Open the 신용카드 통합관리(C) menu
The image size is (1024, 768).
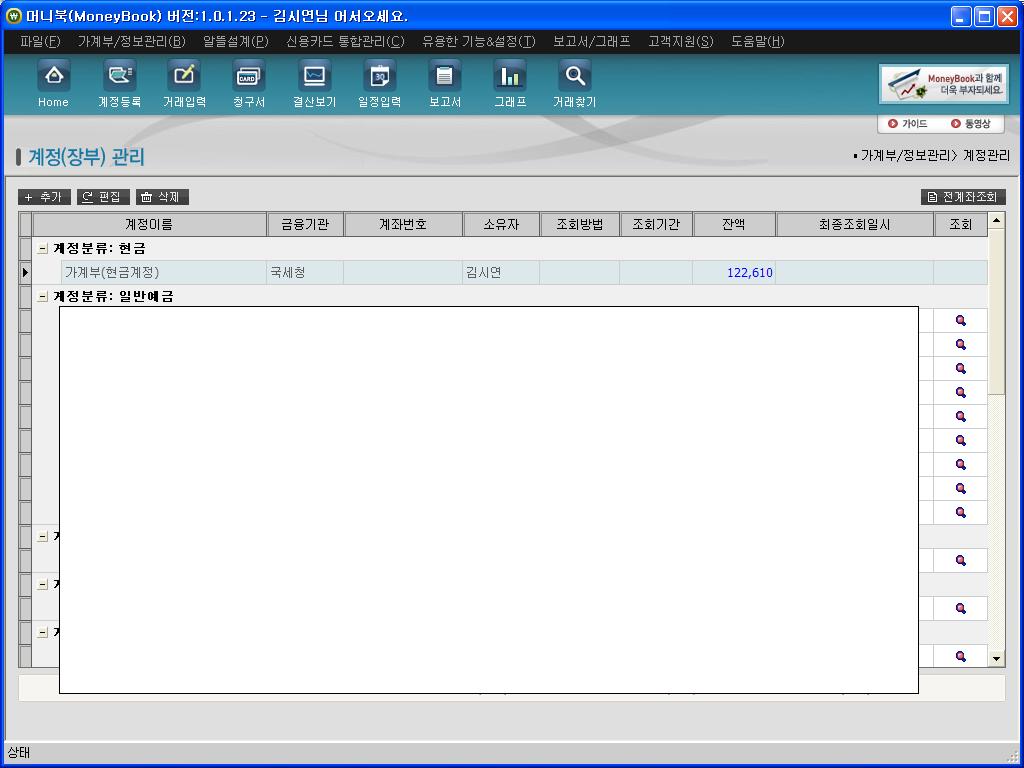coord(345,41)
